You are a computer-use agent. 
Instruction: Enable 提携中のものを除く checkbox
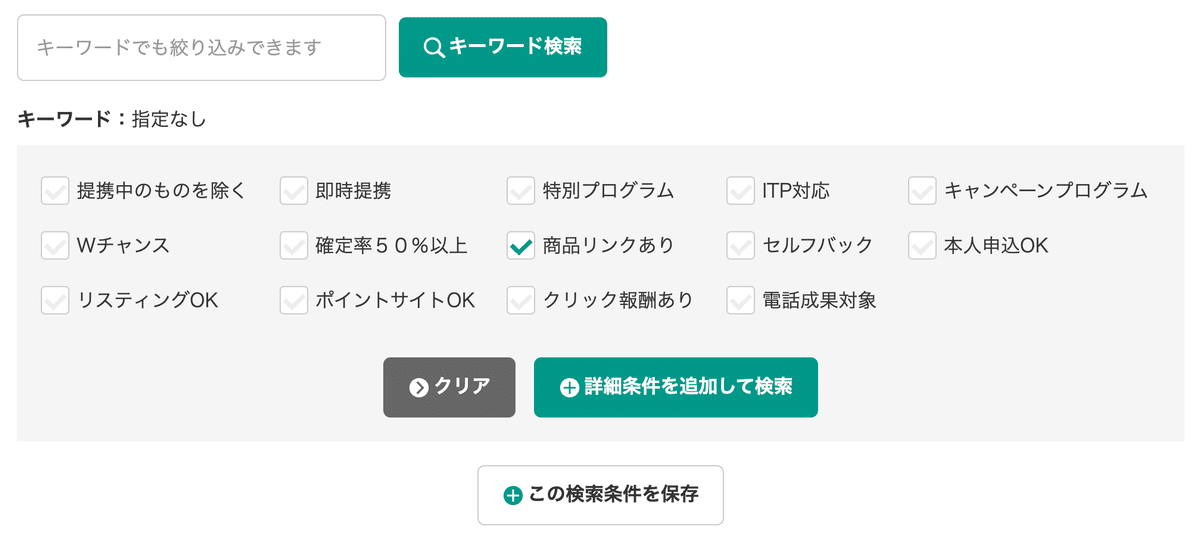(x=54, y=190)
